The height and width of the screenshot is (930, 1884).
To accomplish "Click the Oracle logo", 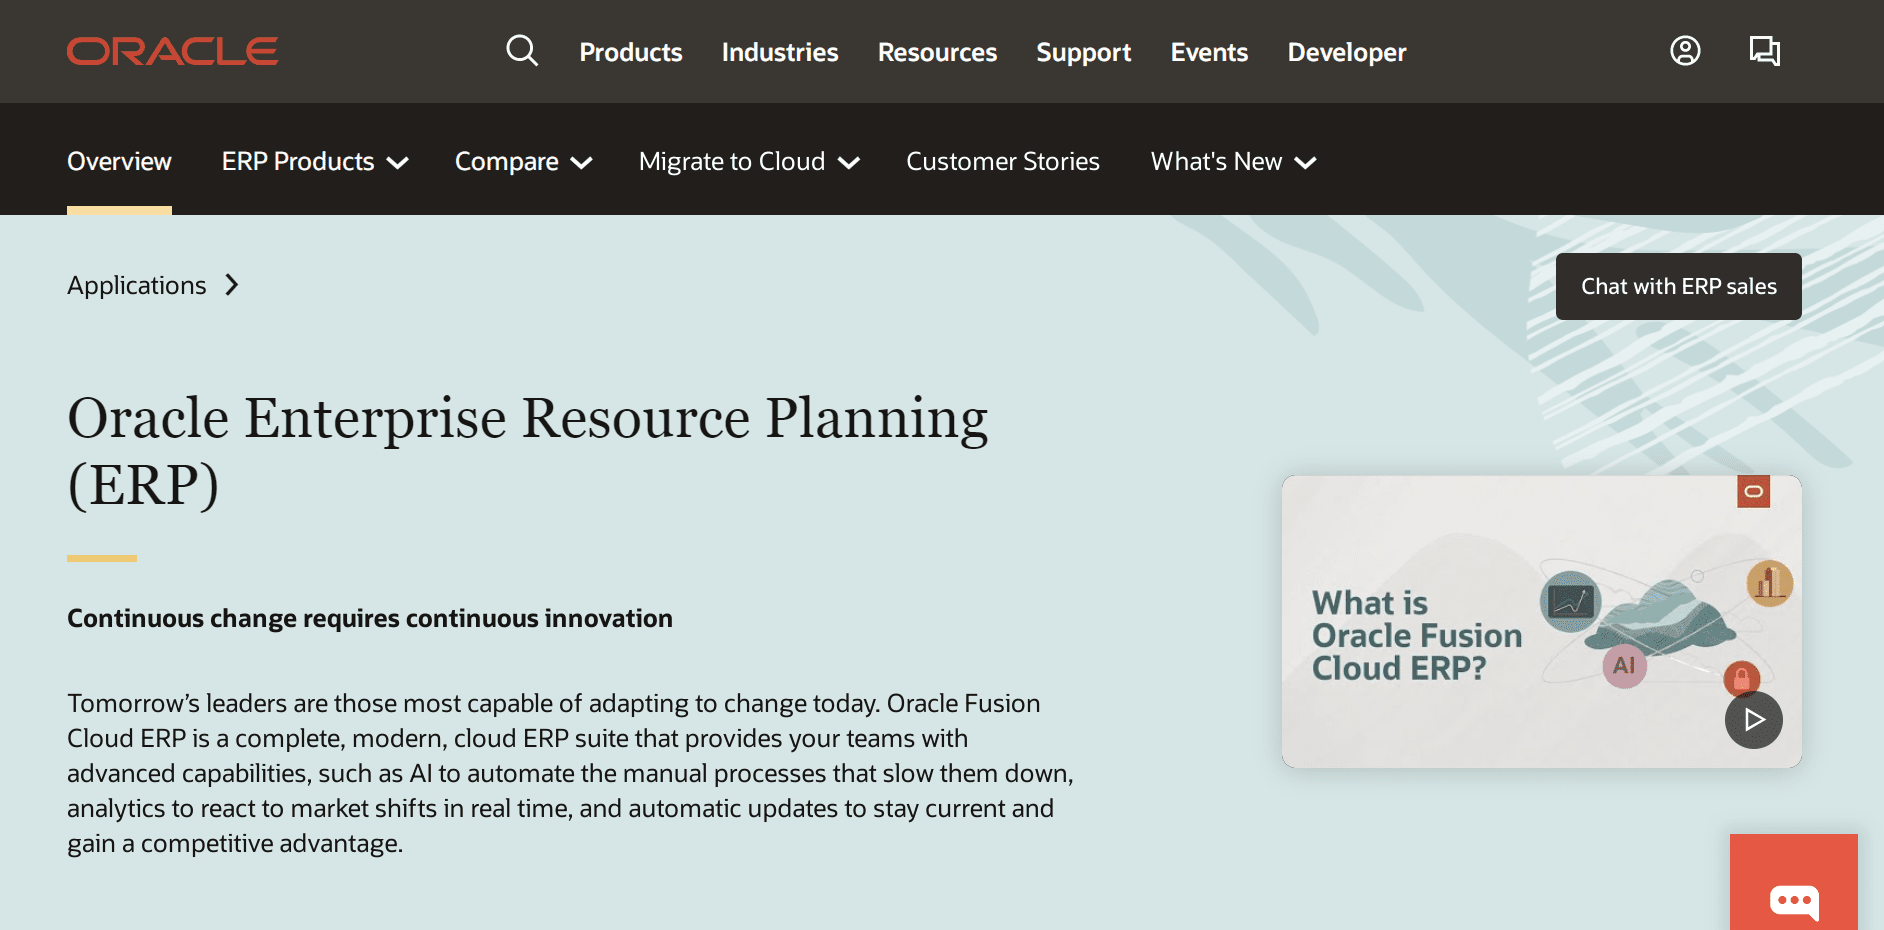I will (172, 52).
